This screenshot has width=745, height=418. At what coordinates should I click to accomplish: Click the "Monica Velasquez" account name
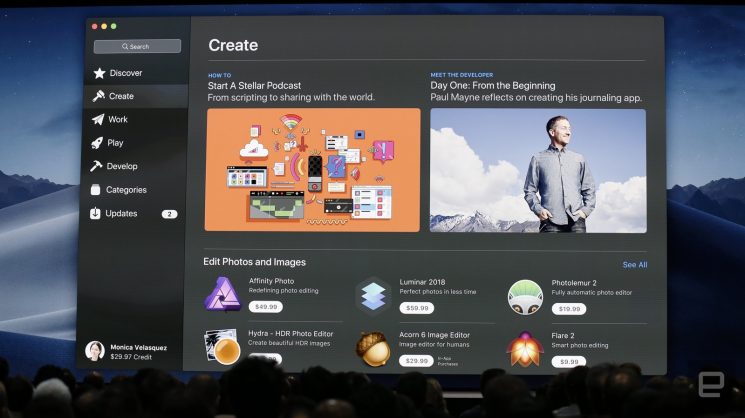139,348
